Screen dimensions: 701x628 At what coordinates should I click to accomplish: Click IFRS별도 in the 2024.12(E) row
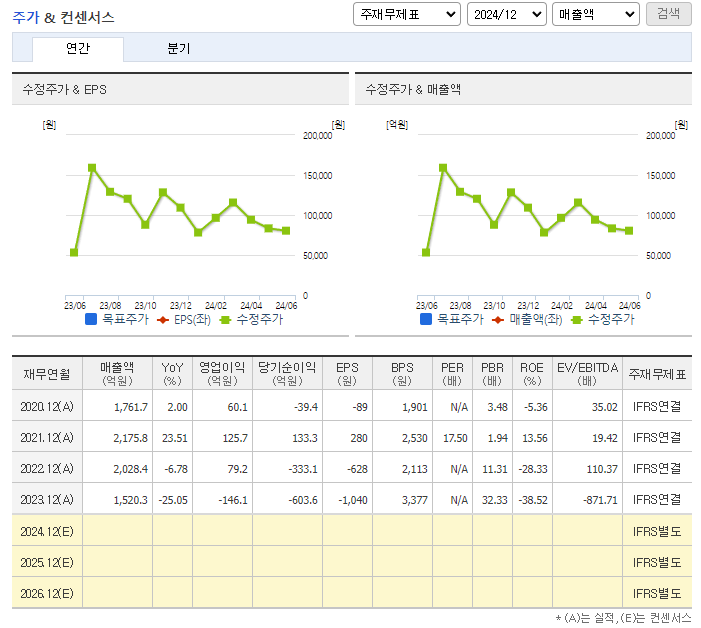tap(657, 531)
